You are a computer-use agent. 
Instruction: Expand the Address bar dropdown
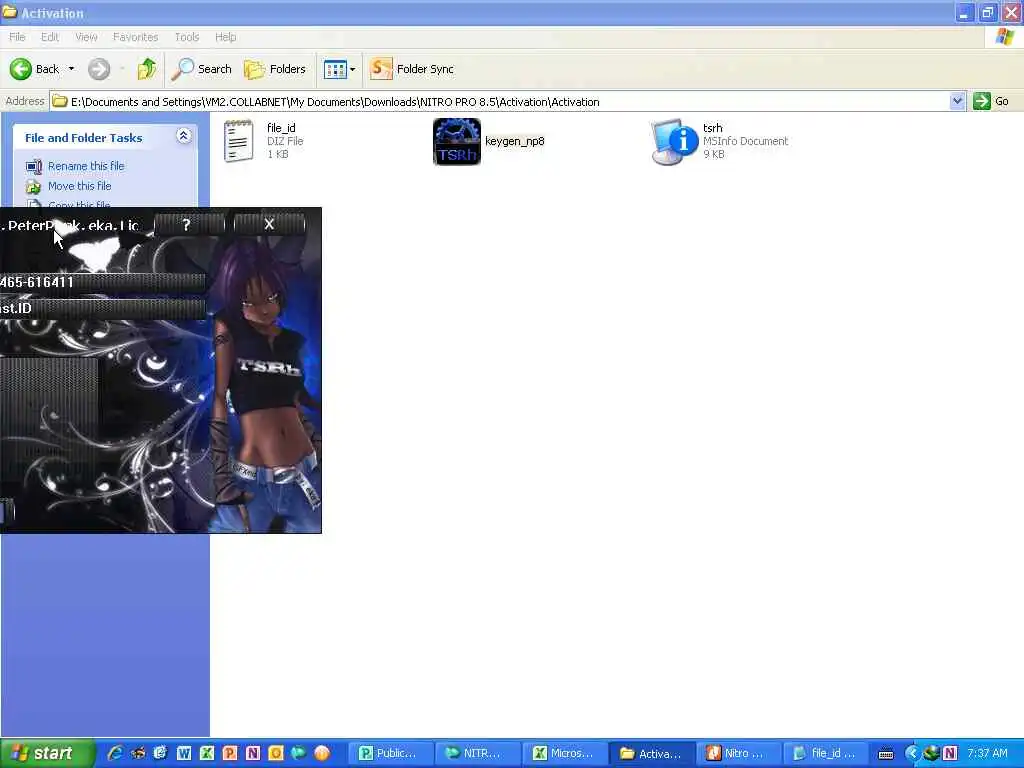pos(957,101)
